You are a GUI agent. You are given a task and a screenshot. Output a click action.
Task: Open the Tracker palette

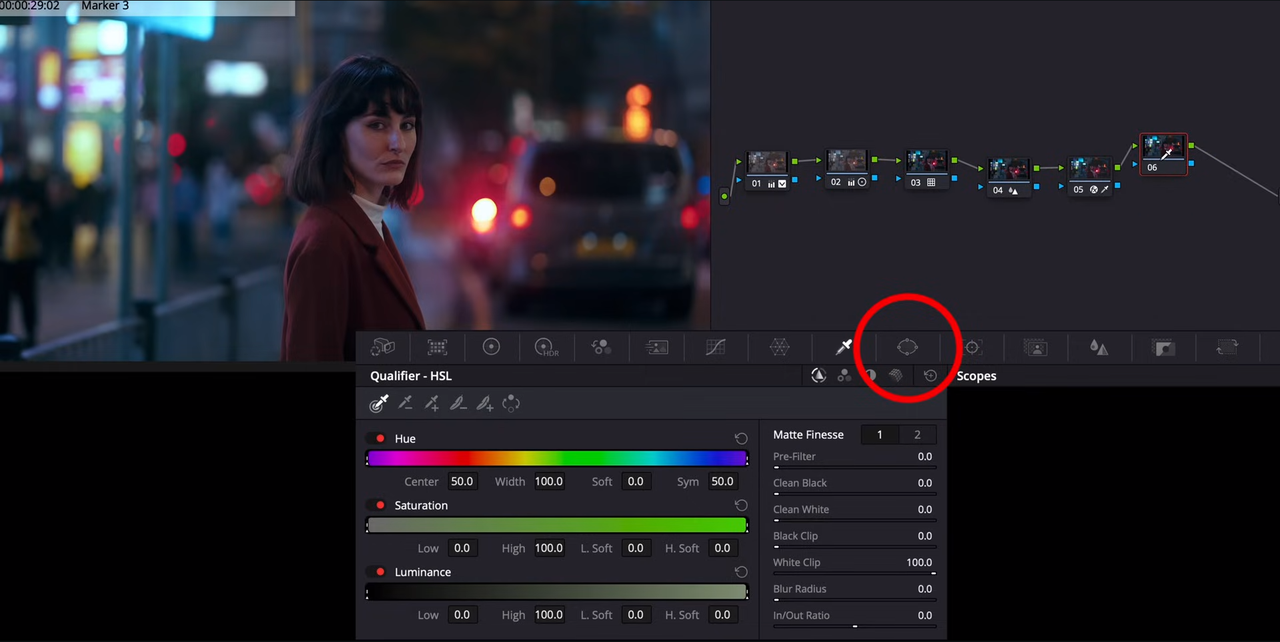click(x=972, y=347)
